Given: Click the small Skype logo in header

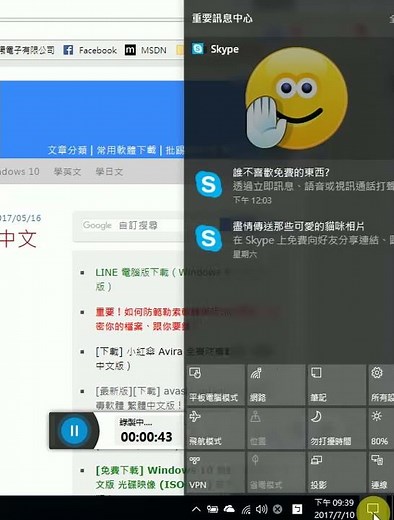Looking at the screenshot, I should point(198,49).
